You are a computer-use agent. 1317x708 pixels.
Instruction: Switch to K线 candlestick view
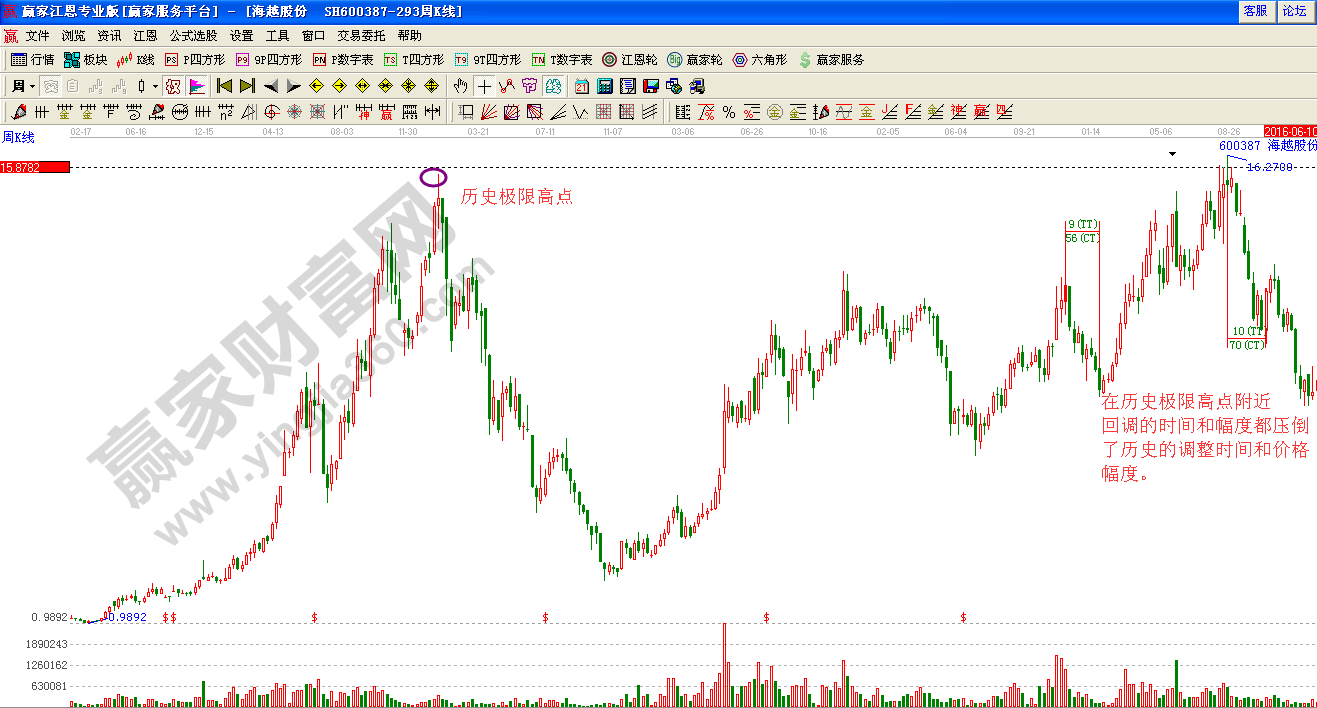point(136,60)
